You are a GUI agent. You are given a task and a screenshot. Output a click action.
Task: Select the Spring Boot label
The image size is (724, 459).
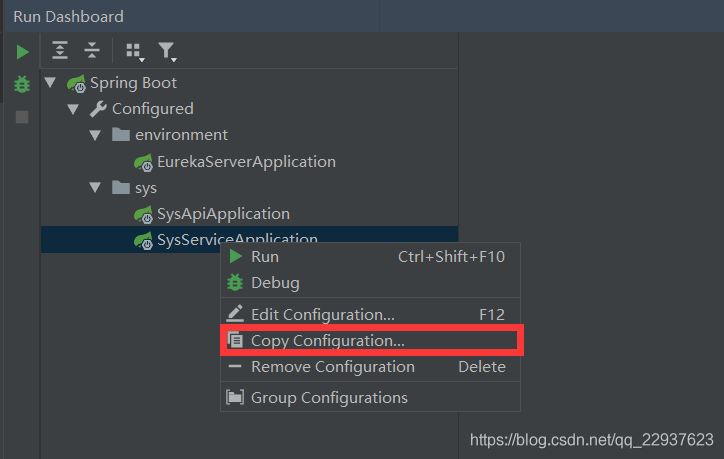(133, 83)
